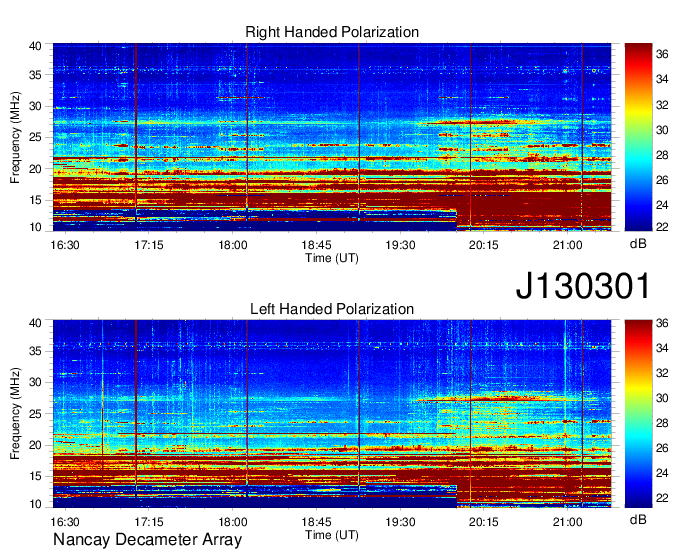Click the Left Handed Polarization spectrogram plot
The image size is (680, 552).
332,414
